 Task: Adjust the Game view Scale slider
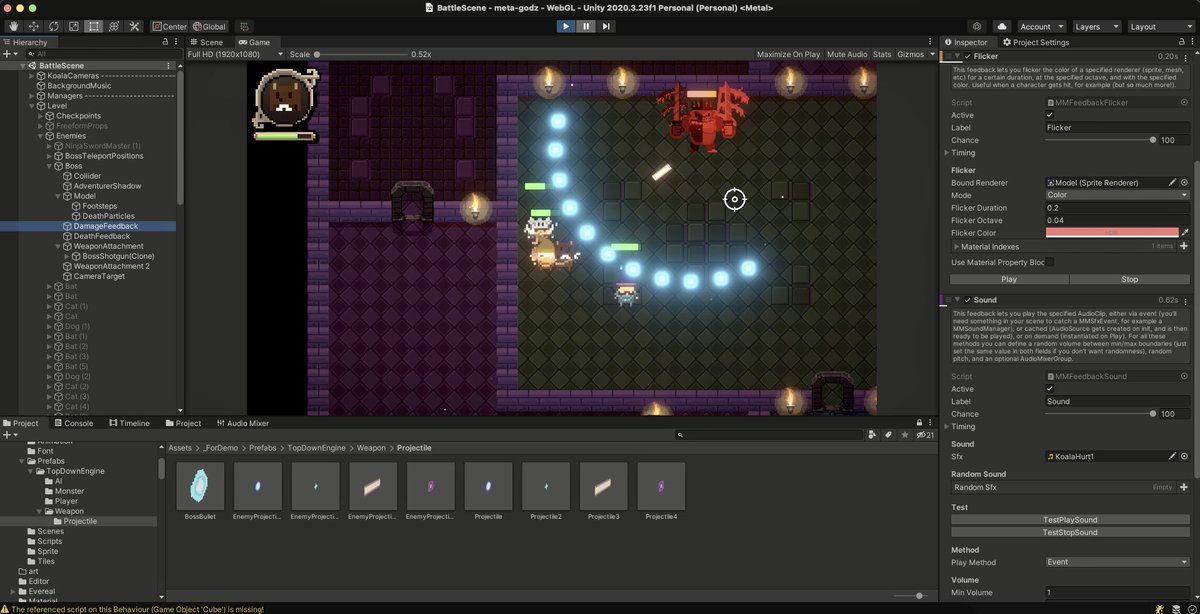point(360,54)
